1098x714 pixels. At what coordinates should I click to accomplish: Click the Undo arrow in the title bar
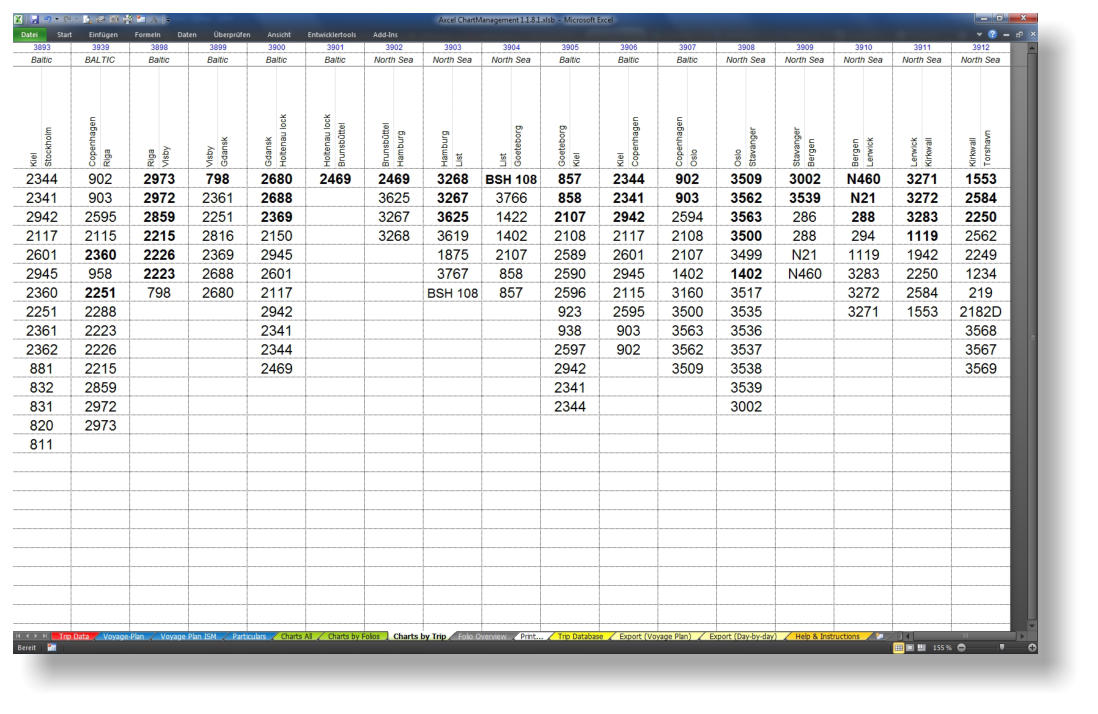pos(46,20)
